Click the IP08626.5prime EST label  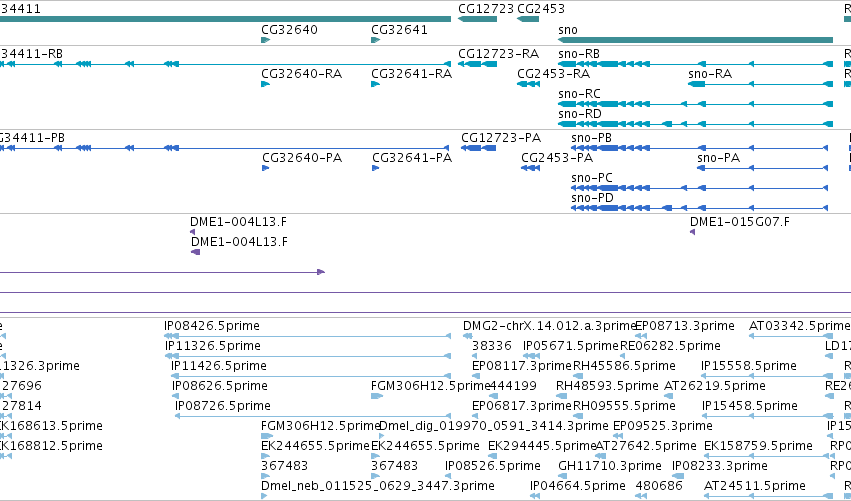(x=220, y=386)
